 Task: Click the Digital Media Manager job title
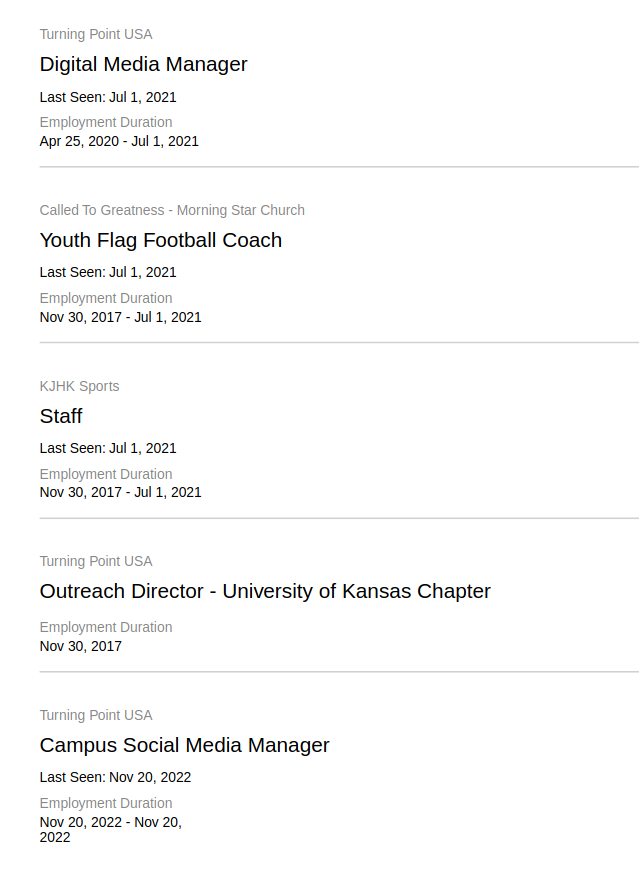point(143,64)
